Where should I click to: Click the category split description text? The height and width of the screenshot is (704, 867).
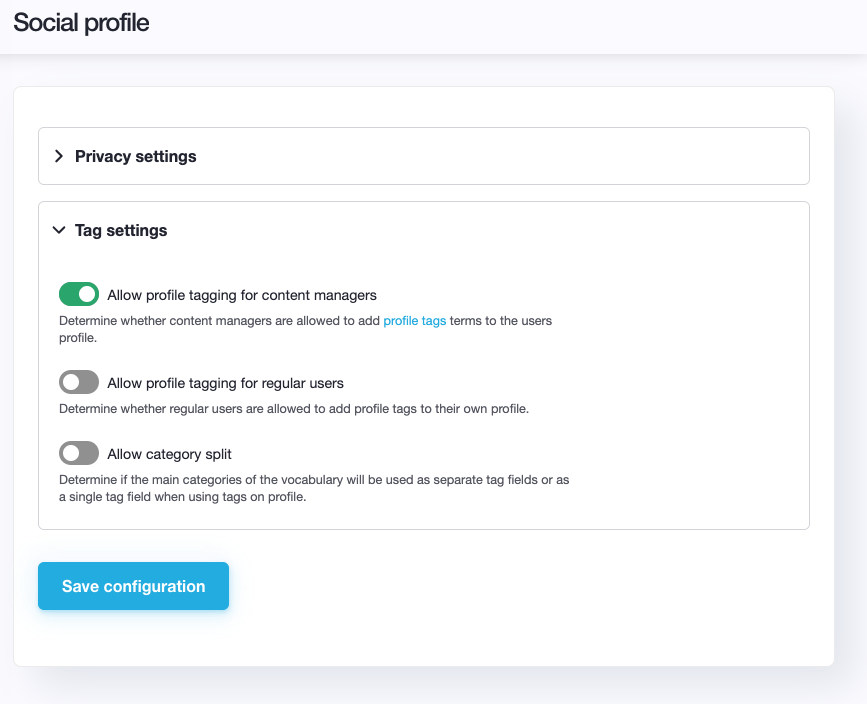(x=313, y=480)
